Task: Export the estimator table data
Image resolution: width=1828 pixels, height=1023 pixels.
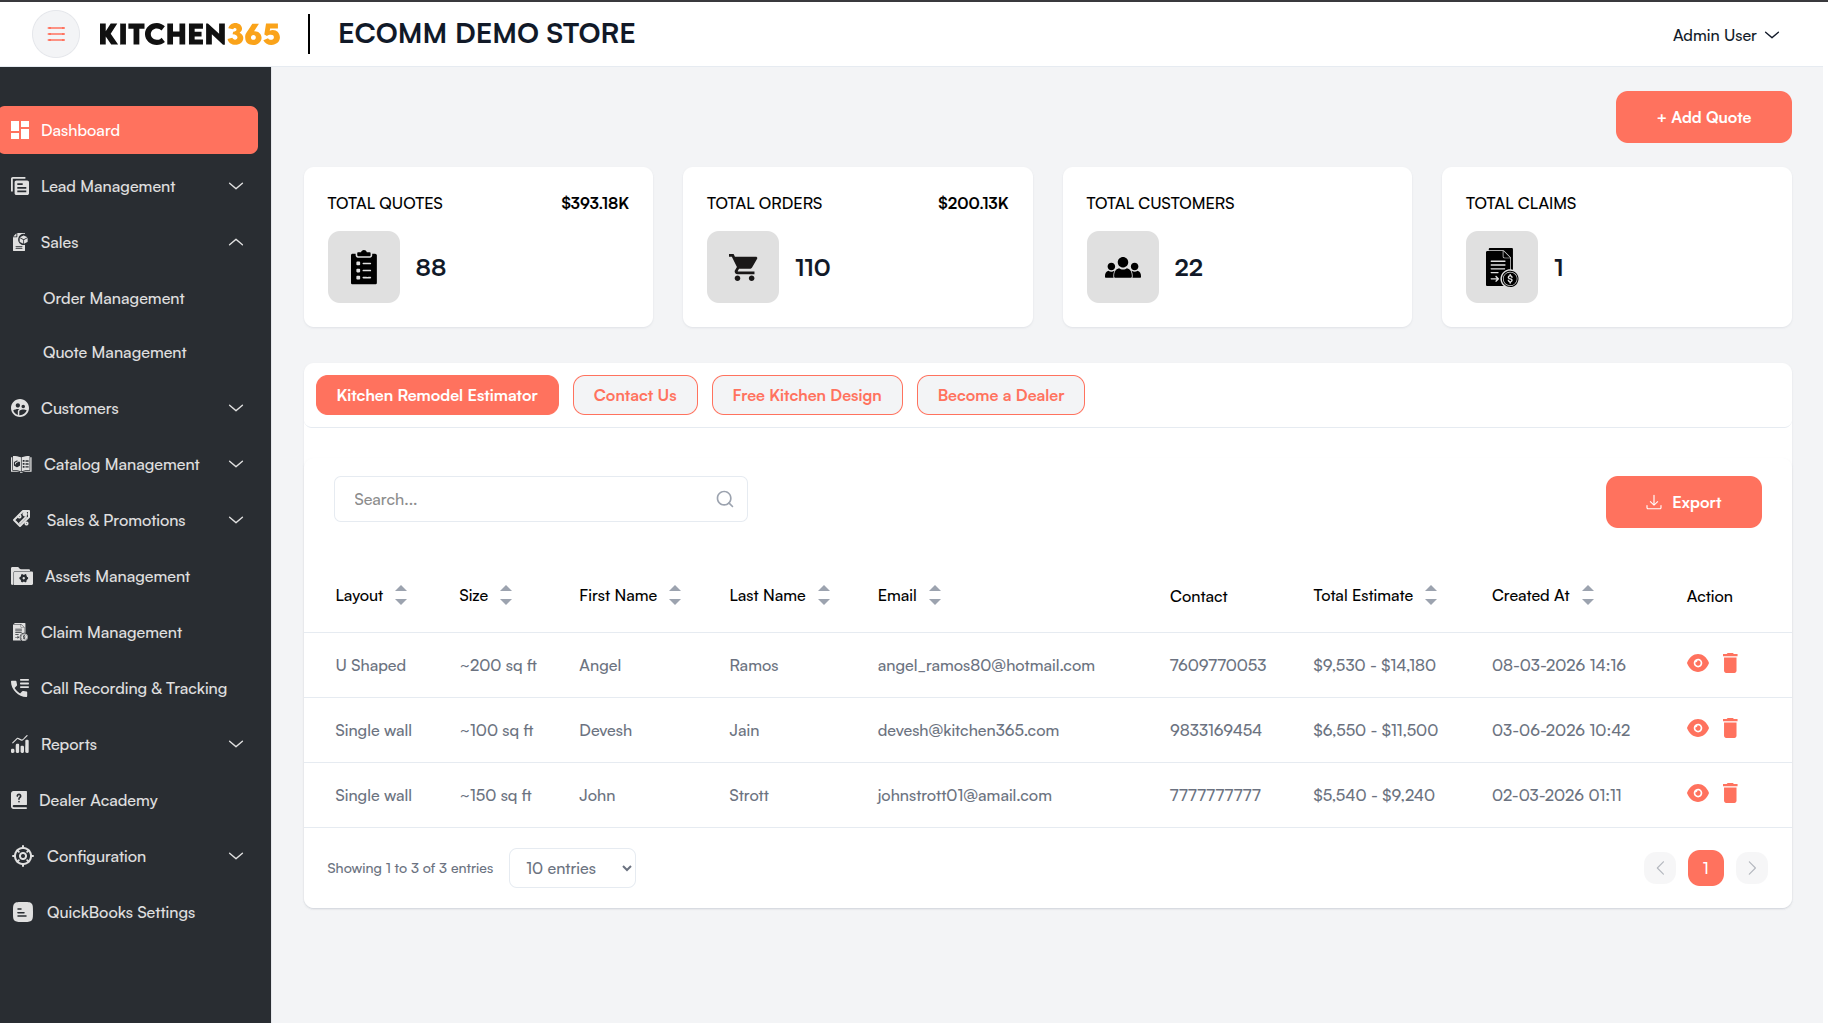Action: click(x=1684, y=502)
